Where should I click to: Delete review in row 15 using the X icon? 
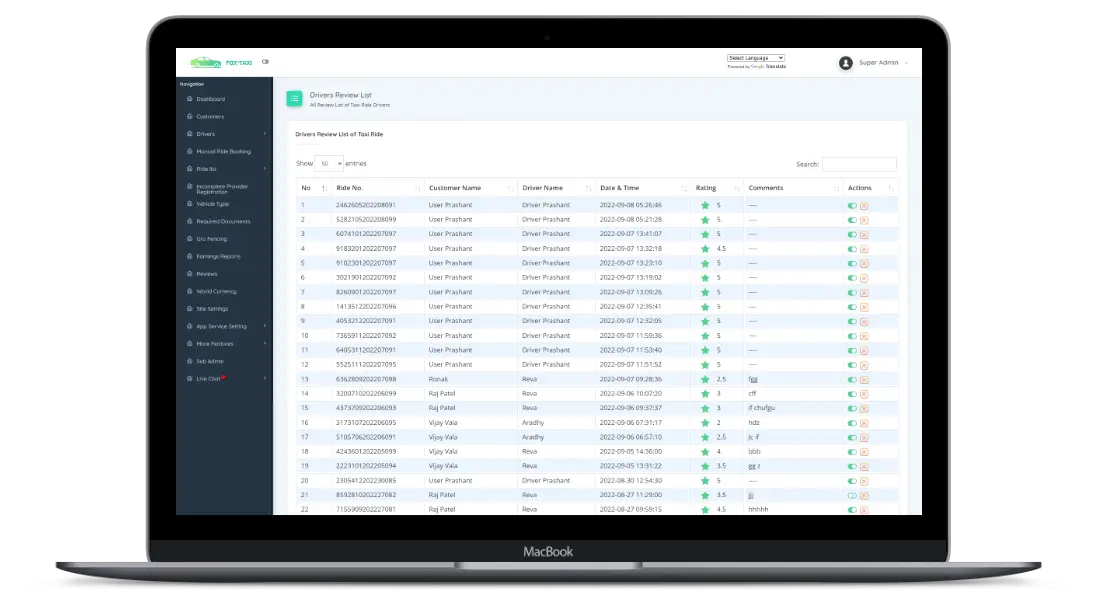coord(864,408)
